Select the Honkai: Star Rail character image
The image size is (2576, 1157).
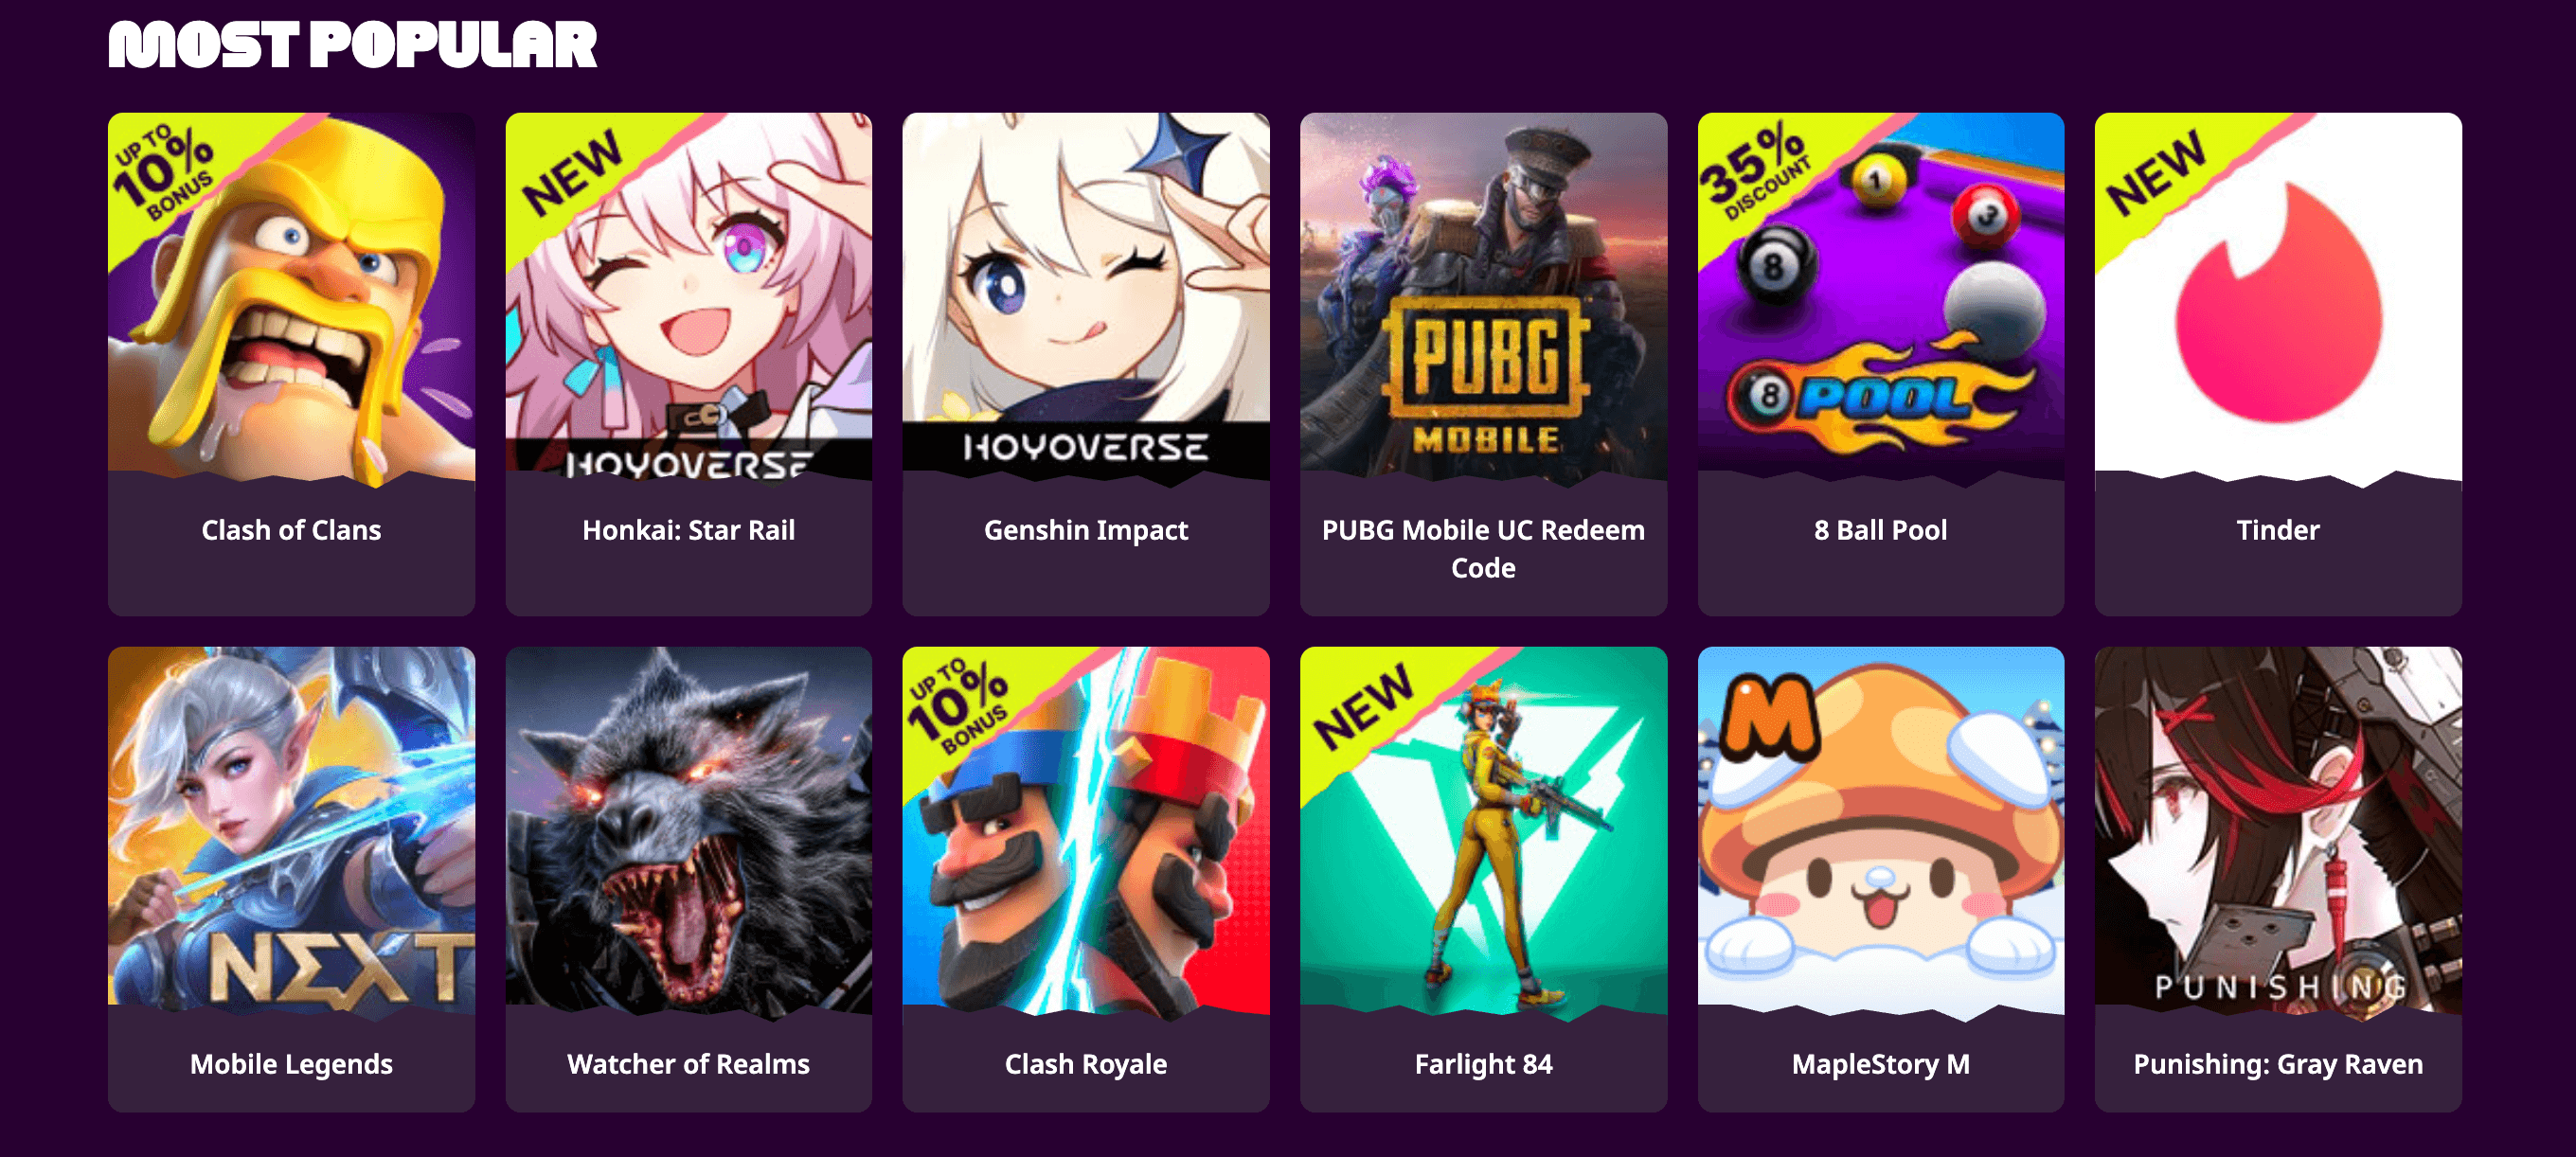coord(688,300)
